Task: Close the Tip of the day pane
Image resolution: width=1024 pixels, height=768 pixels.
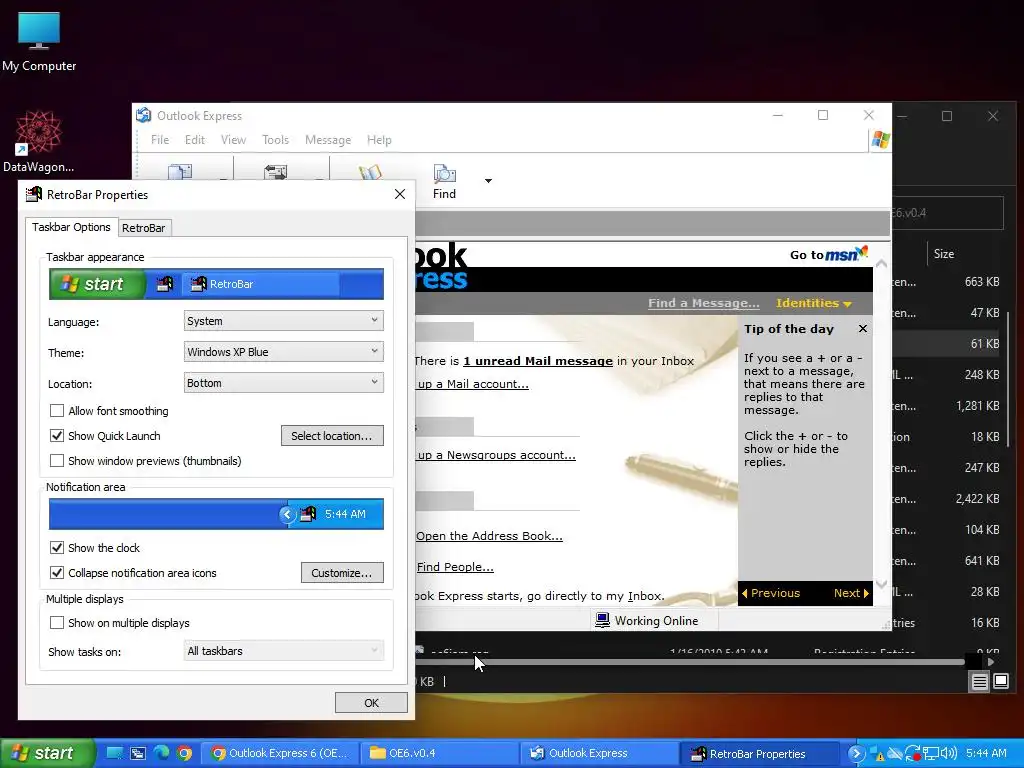Action: click(863, 328)
